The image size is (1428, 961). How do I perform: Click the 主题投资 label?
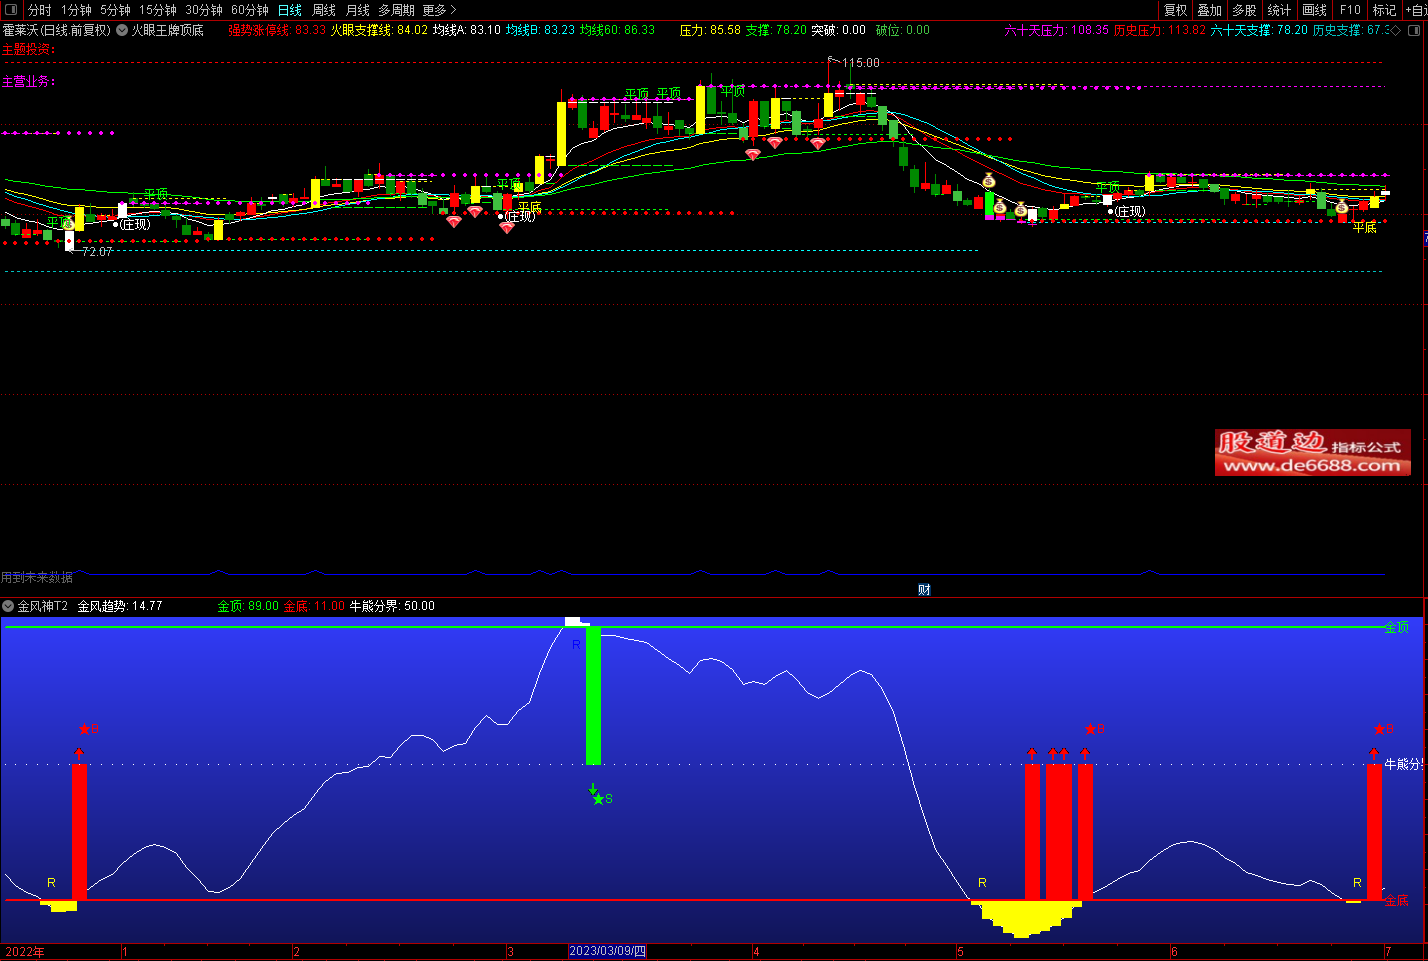(28, 49)
